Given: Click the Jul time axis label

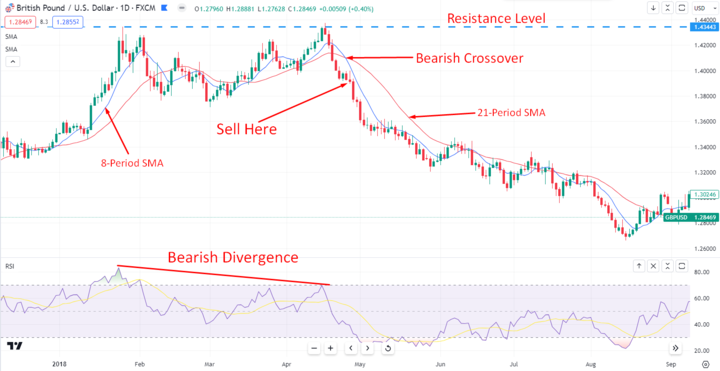Looking at the screenshot, I should click(514, 363).
